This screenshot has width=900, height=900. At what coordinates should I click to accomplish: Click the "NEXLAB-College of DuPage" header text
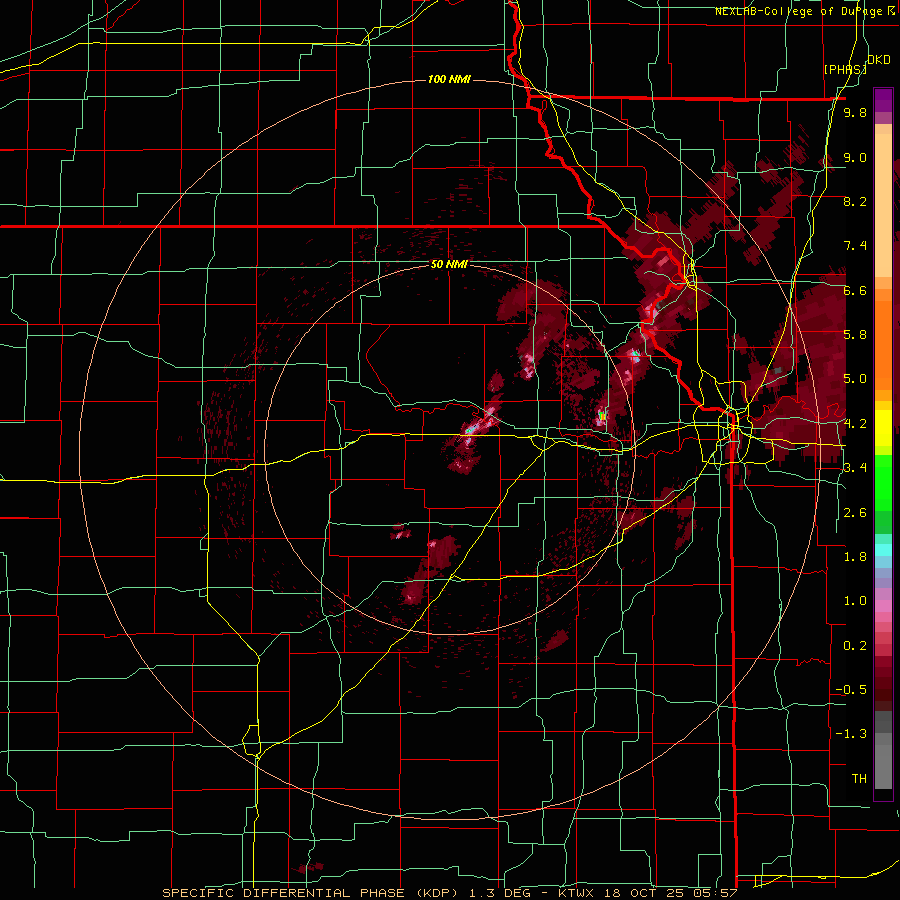coord(801,11)
